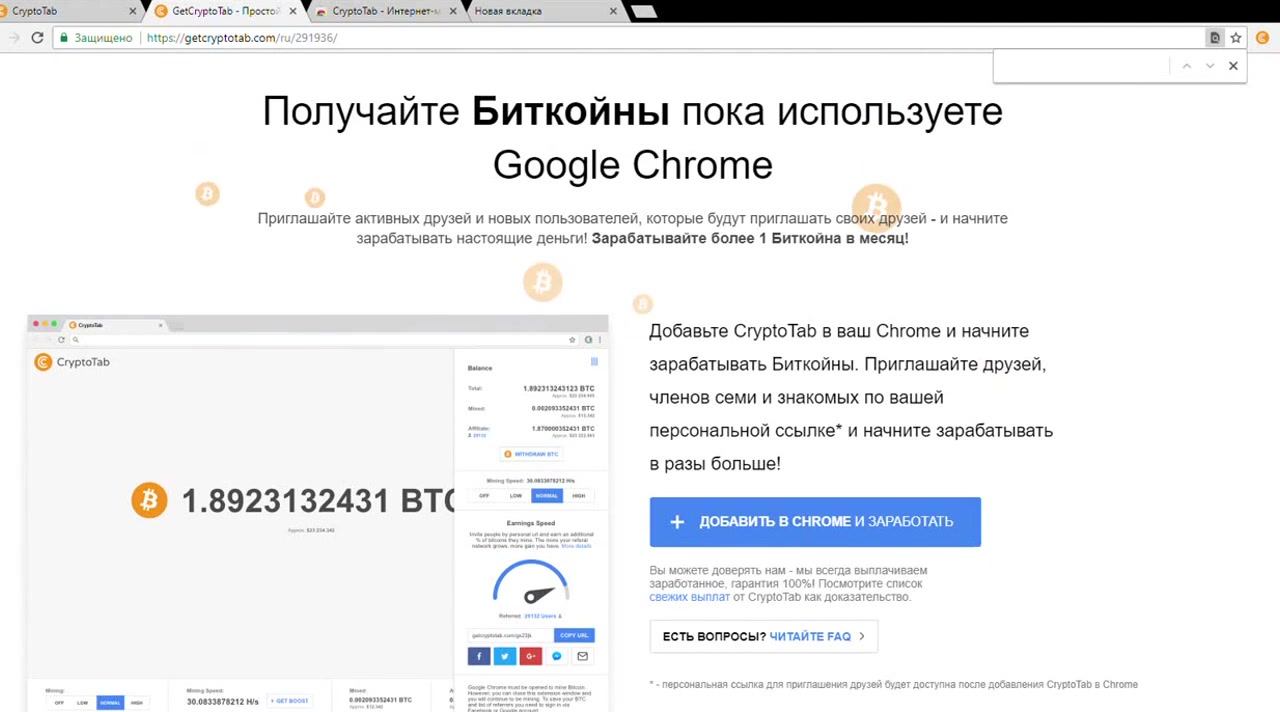The image size is (1280, 712).
Task: Click the find-in-page search field
Action: click(1080, 66)
